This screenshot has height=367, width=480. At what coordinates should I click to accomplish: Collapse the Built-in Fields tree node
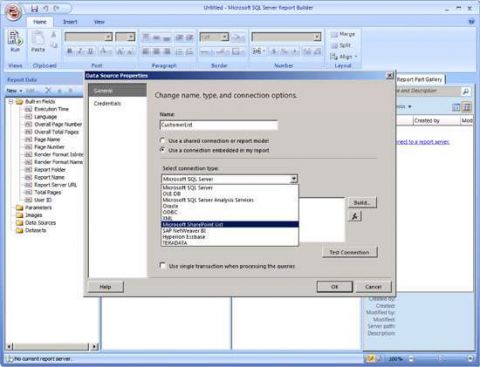[x=11, y=101]
